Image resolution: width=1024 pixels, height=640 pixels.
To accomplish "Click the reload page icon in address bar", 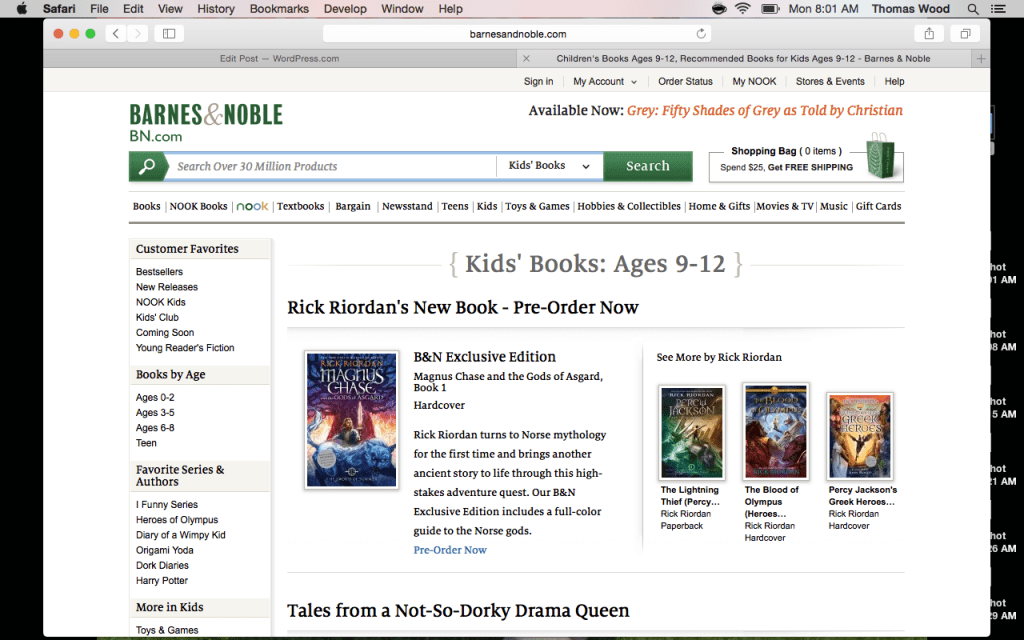I will 701,34.
